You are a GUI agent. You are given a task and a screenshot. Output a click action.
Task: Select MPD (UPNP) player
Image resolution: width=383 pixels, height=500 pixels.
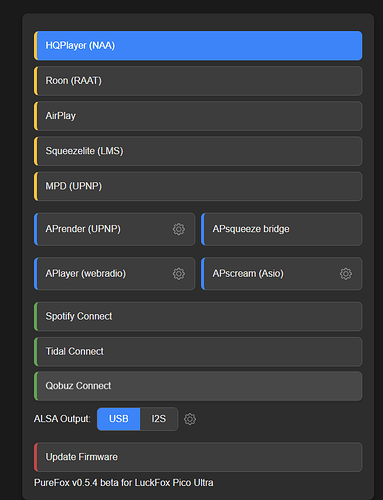[x=198, y=186]
